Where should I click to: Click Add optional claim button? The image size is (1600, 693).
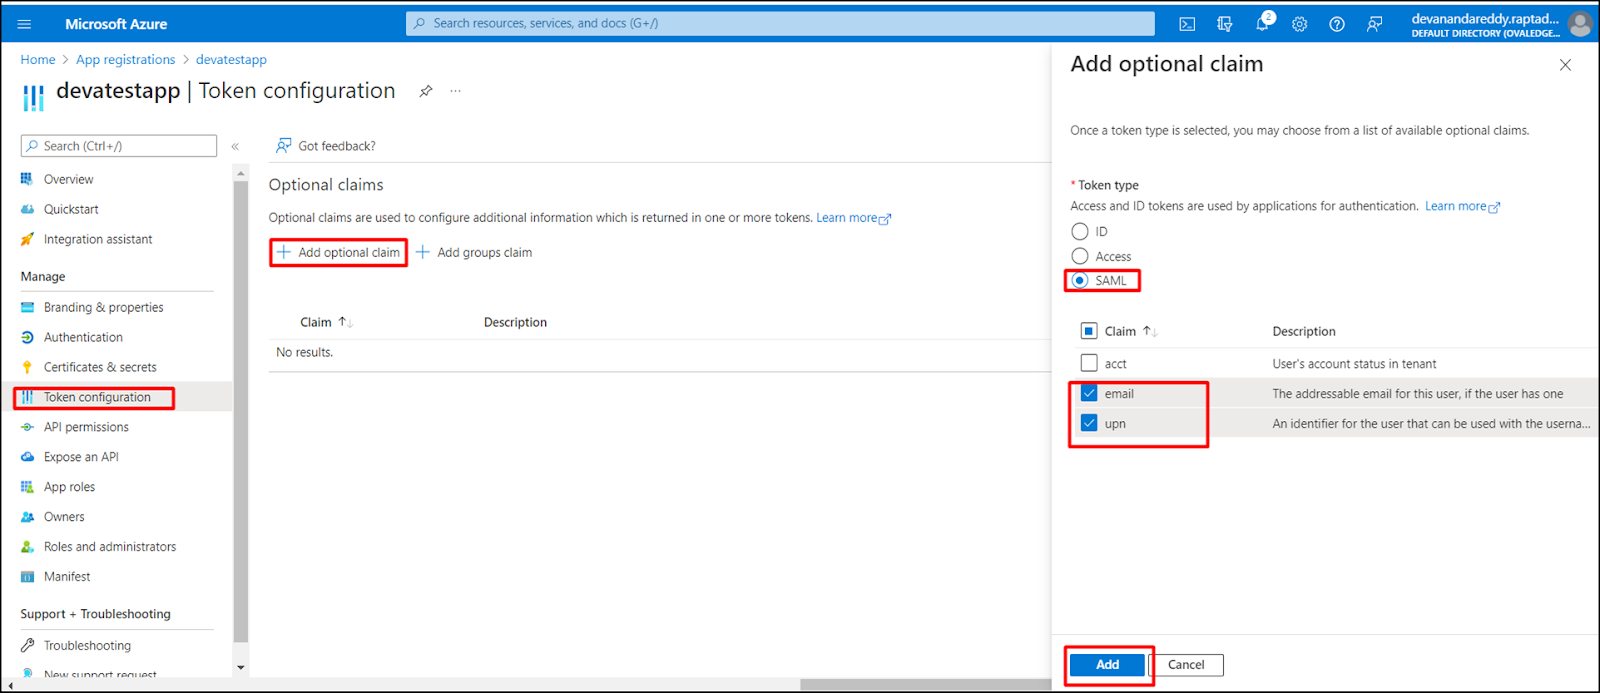pos(338,253)
